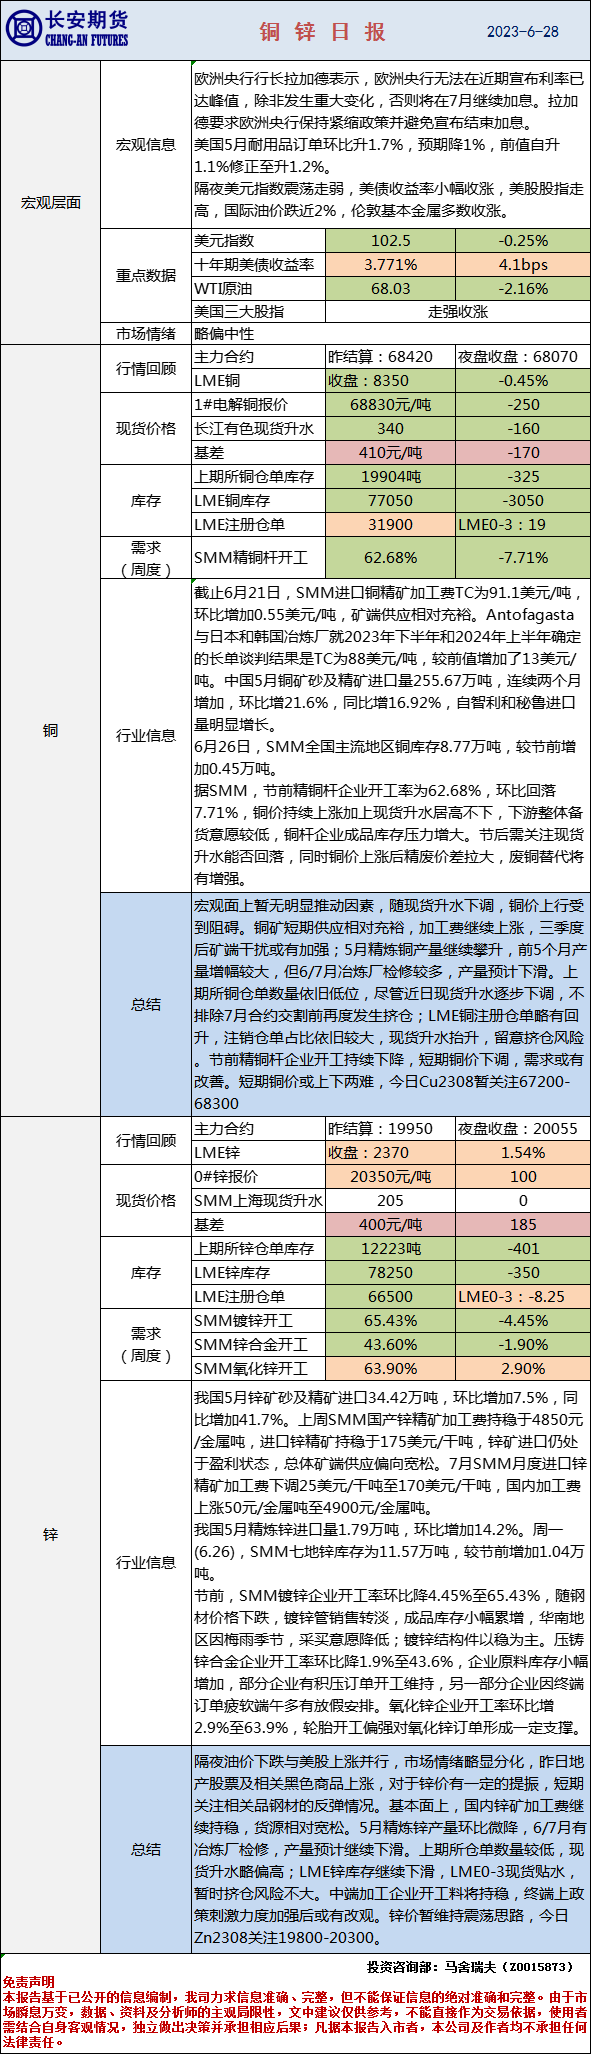Viewport: 591px width, 2054px height.
Task: Select the zinc 夜盘收盘：20055 cell
Action: click(523, 1128)
